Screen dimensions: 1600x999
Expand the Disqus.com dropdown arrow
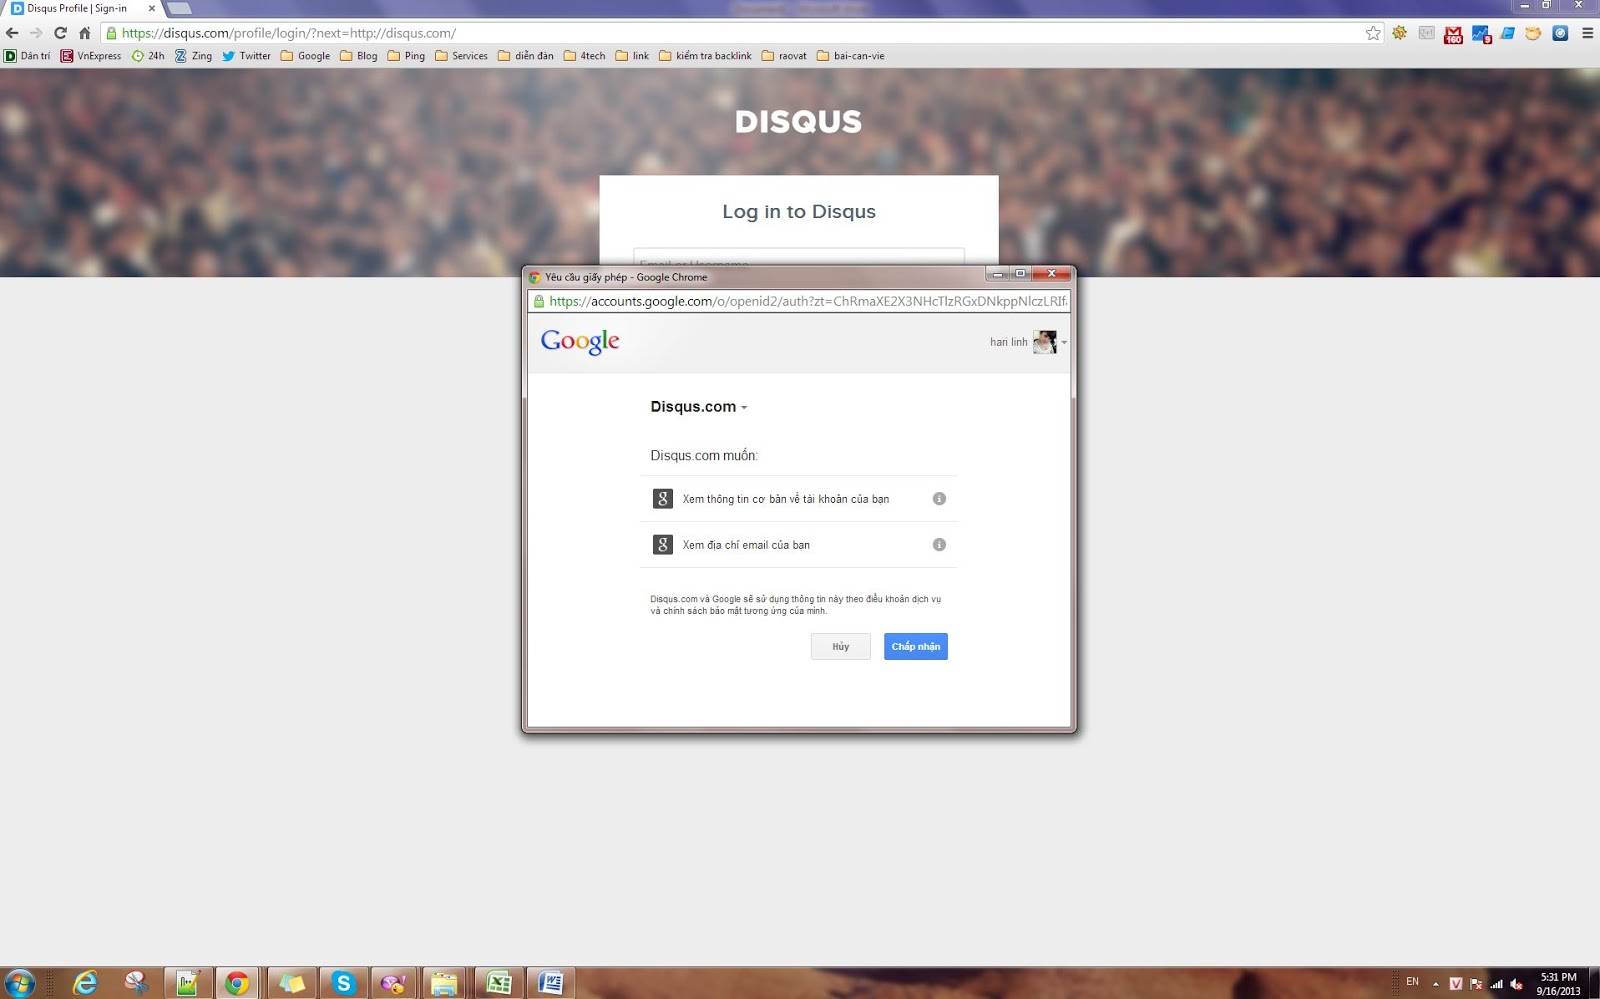744,408
